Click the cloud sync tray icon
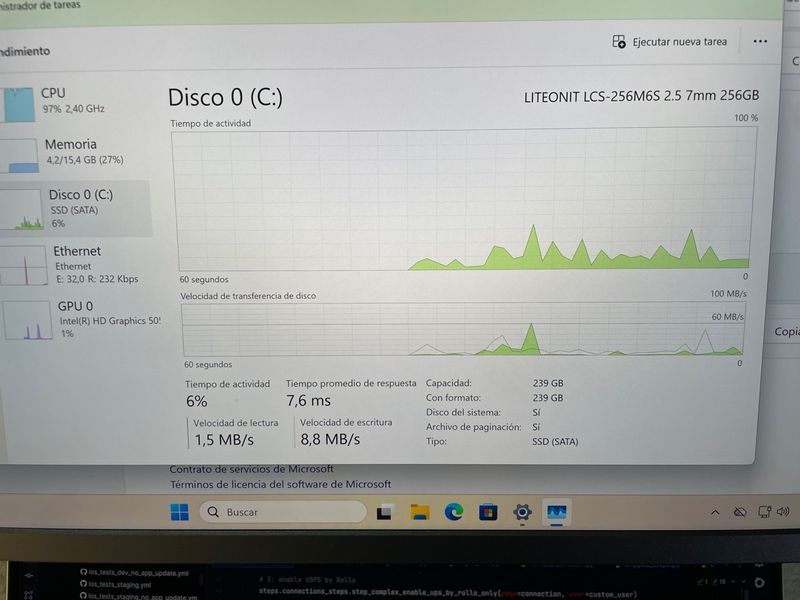The image size is (800, 600). (740, 512)
